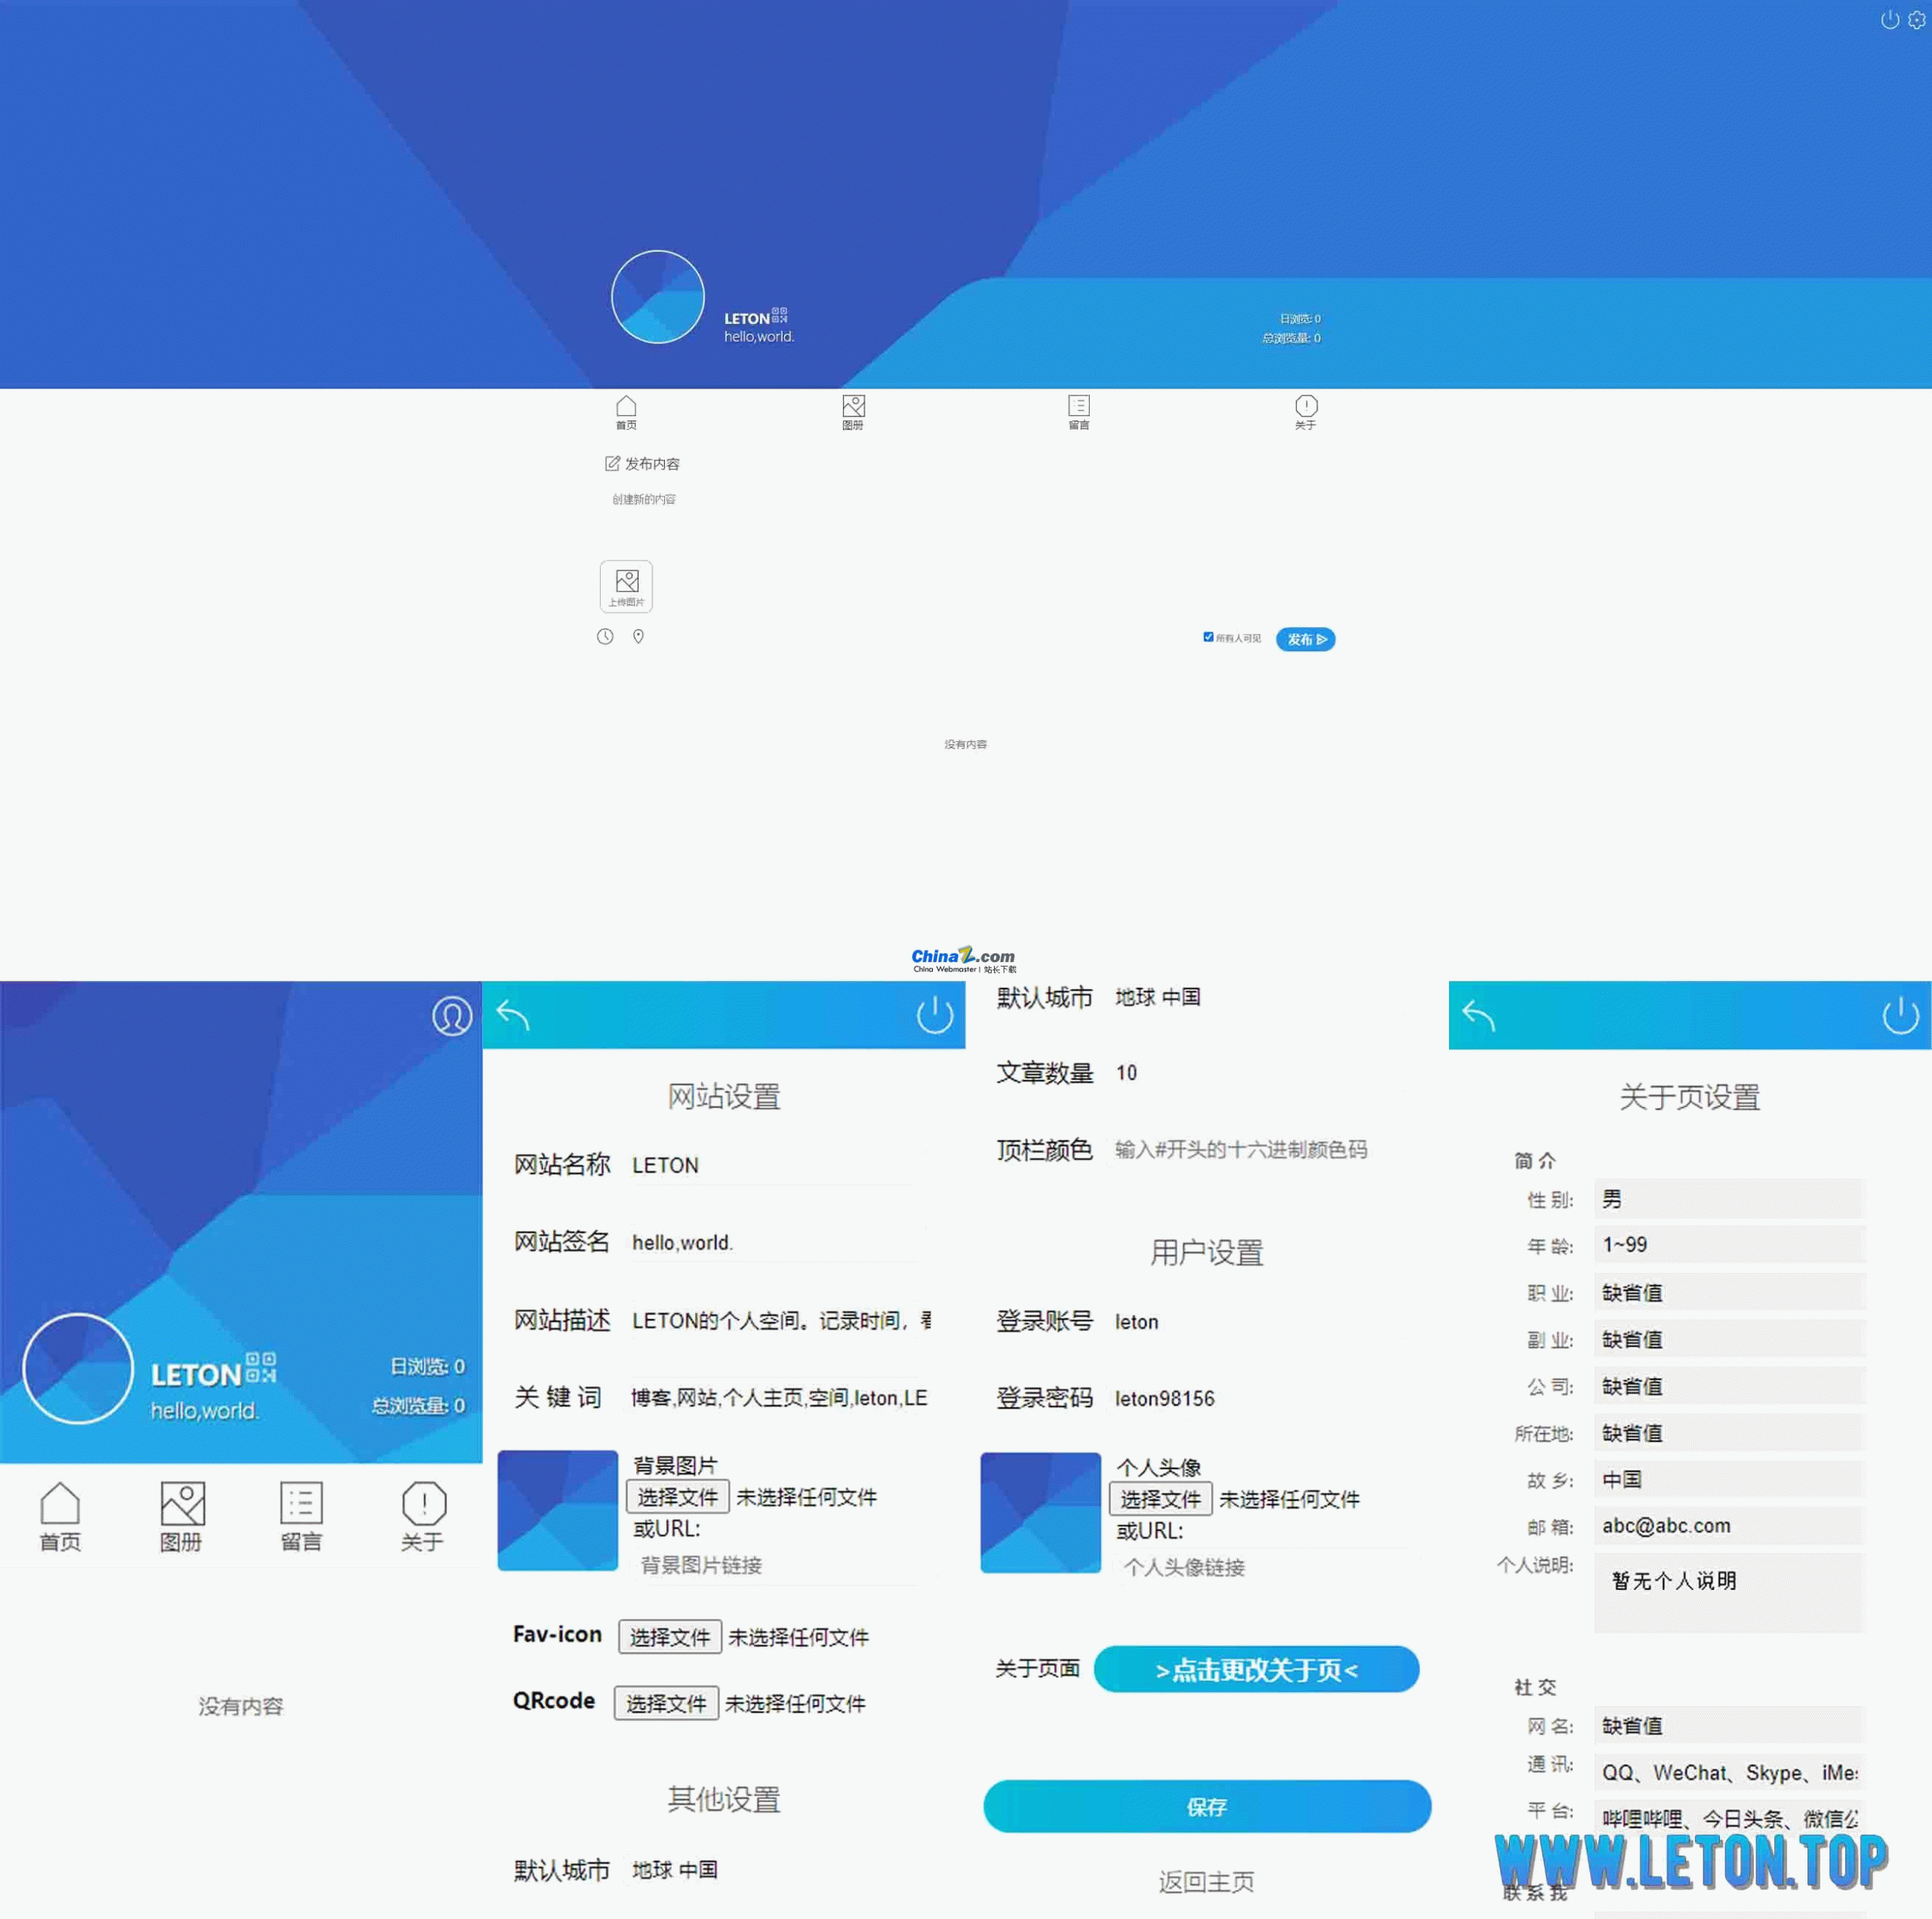Tap mobile 首页 home icon

[60, 1516]
